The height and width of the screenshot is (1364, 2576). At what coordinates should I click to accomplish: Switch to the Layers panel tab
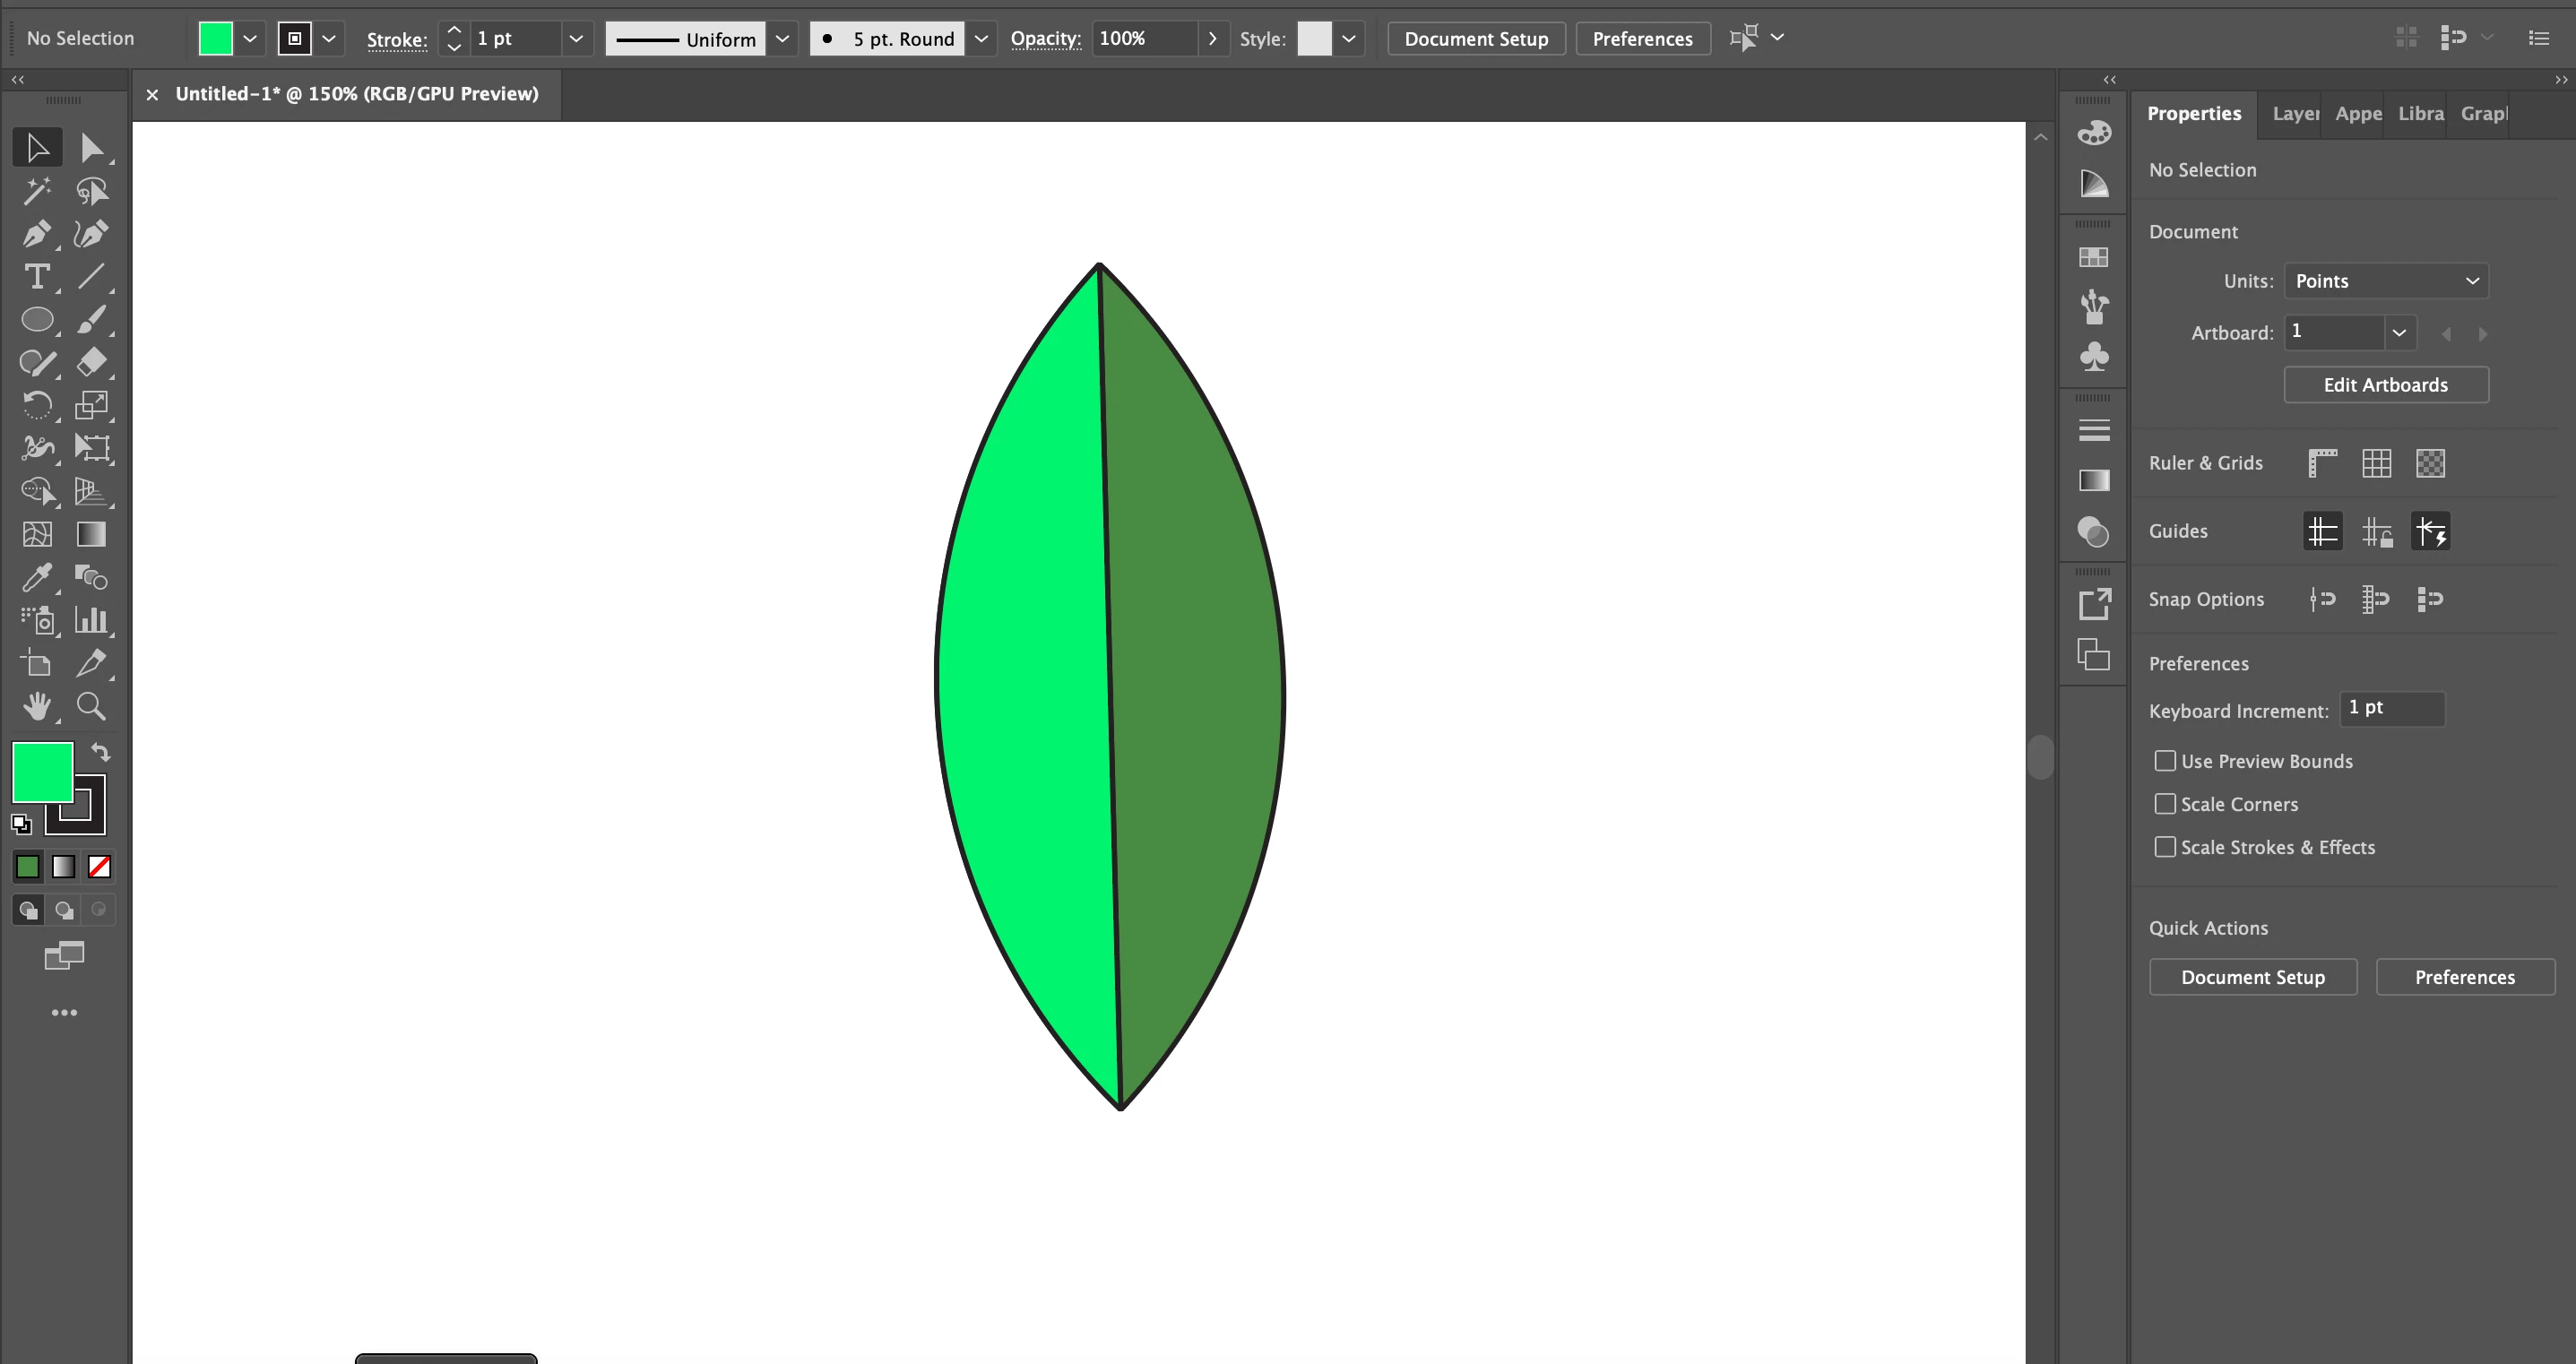coord(2294,114)
